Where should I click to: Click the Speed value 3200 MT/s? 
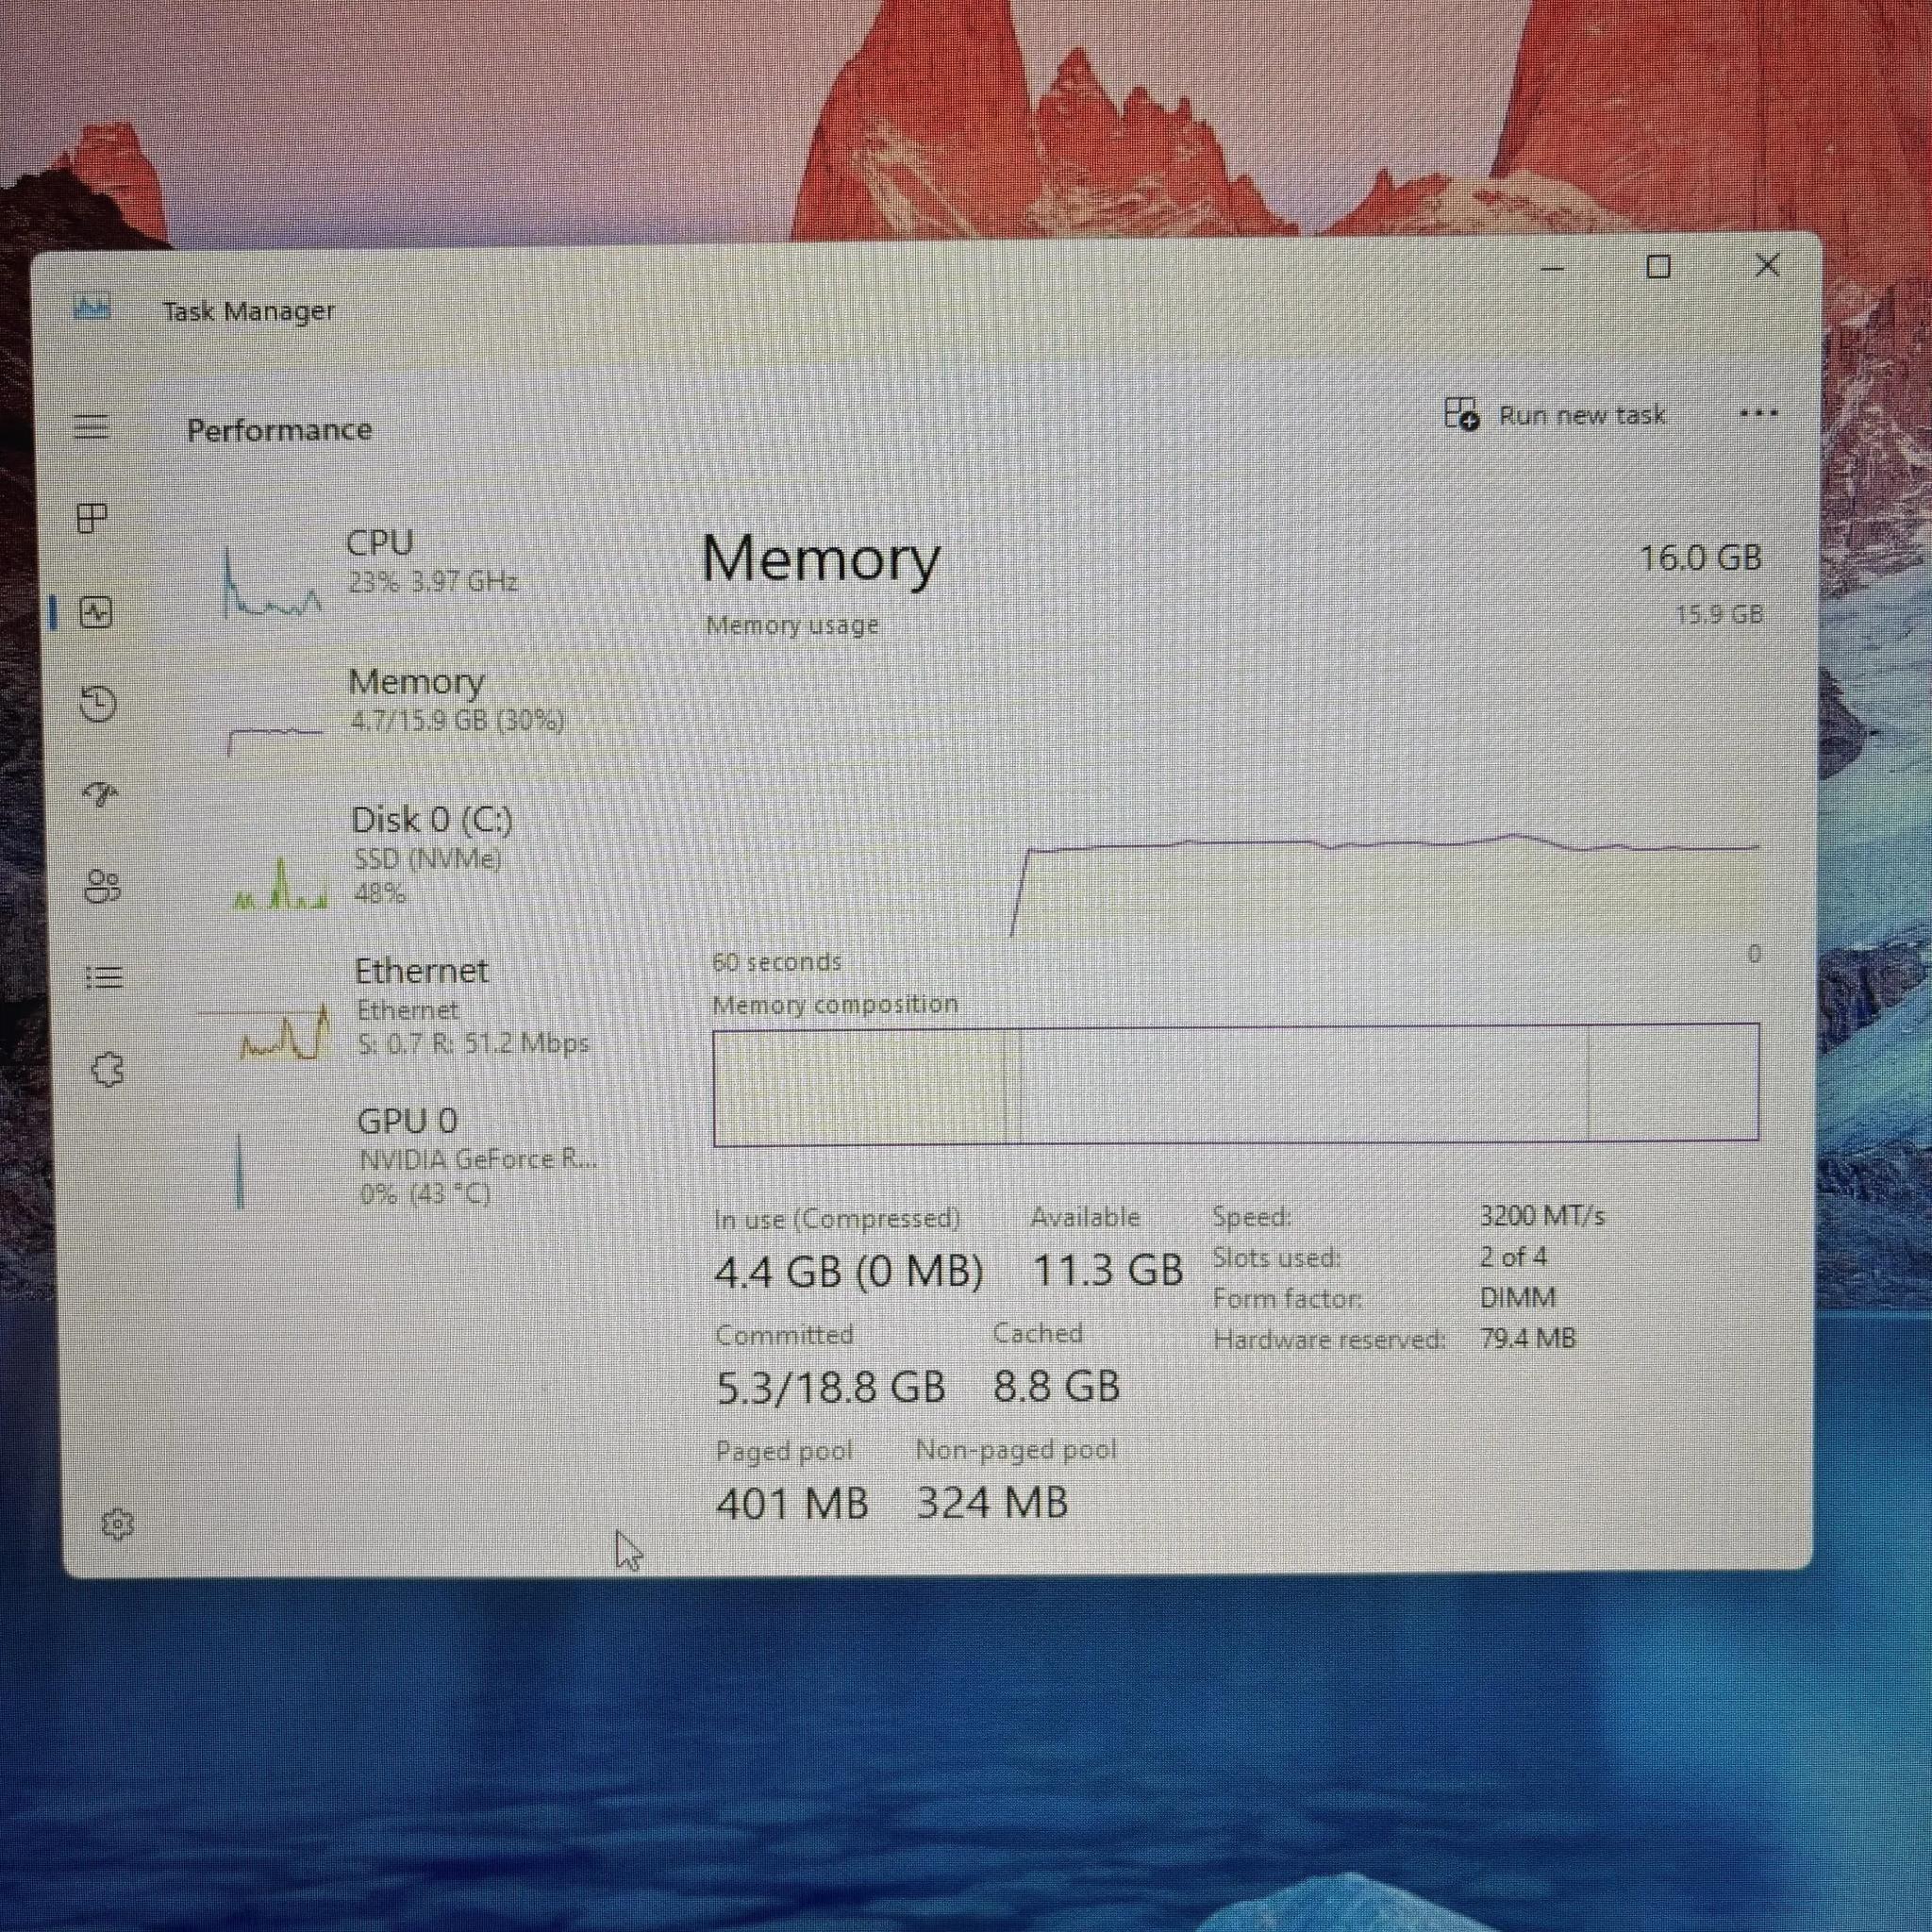[x=1542, y=1216]
